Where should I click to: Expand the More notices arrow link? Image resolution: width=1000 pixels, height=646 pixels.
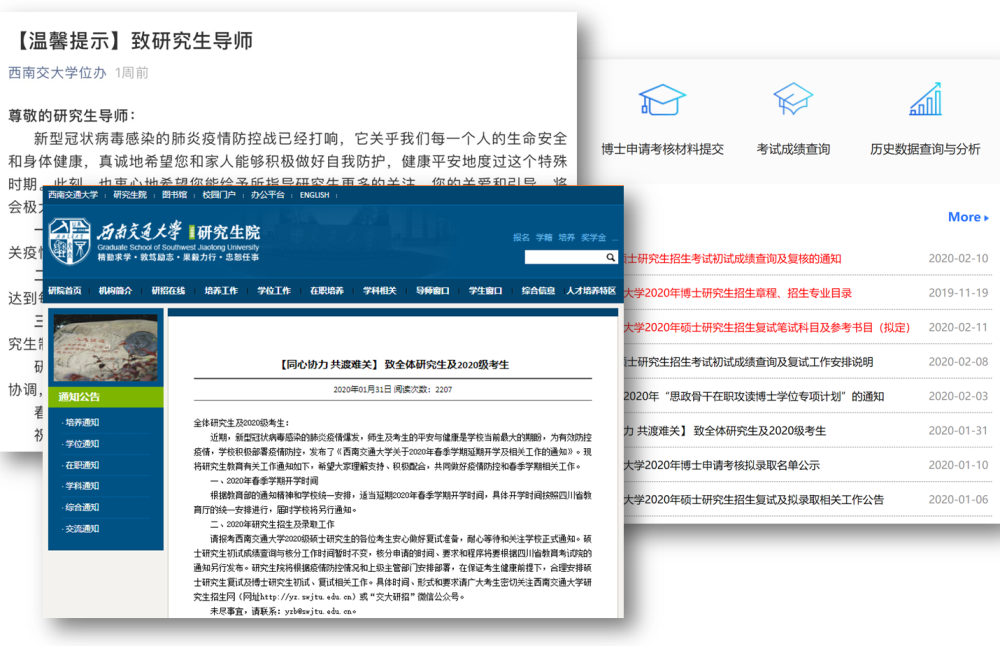coord(968,217)
